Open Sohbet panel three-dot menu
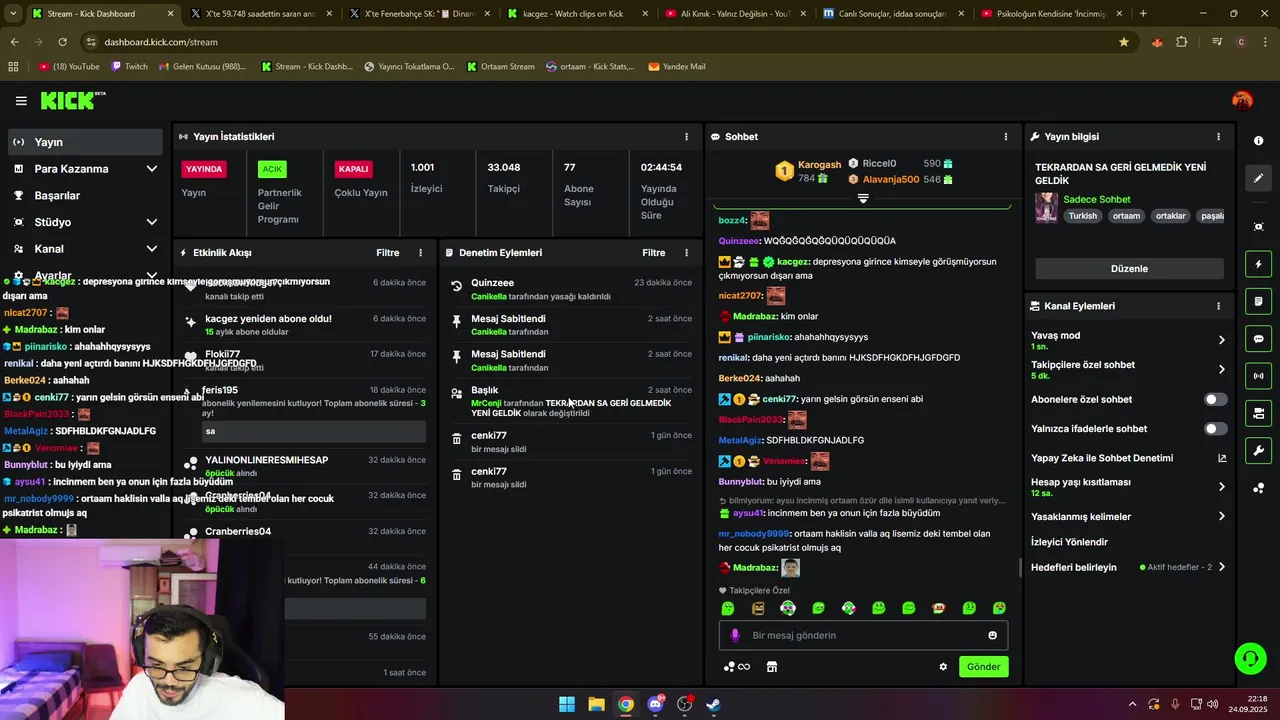This screenshot has height=720, width=1280. point(1006,137)
